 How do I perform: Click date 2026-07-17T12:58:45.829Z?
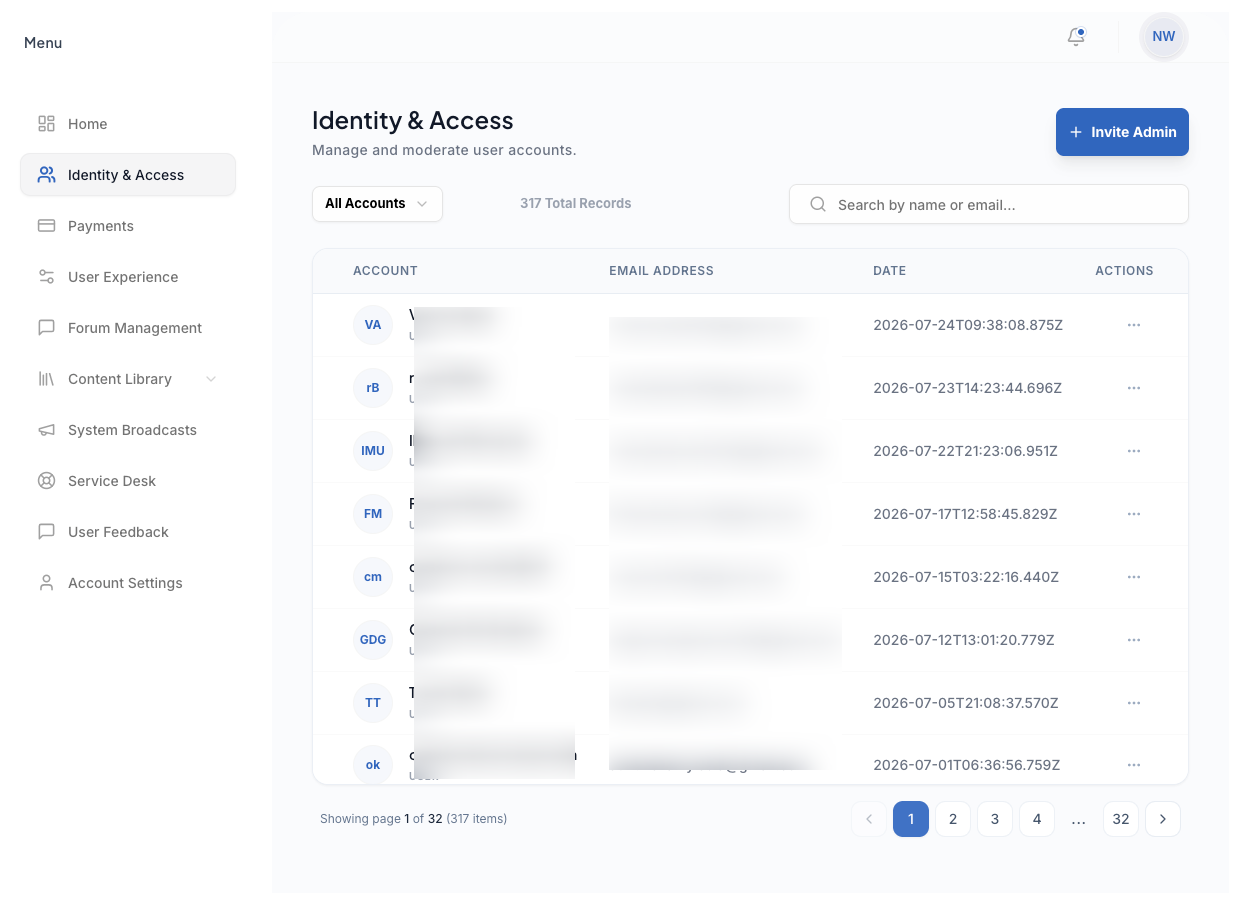pos(965,514)
